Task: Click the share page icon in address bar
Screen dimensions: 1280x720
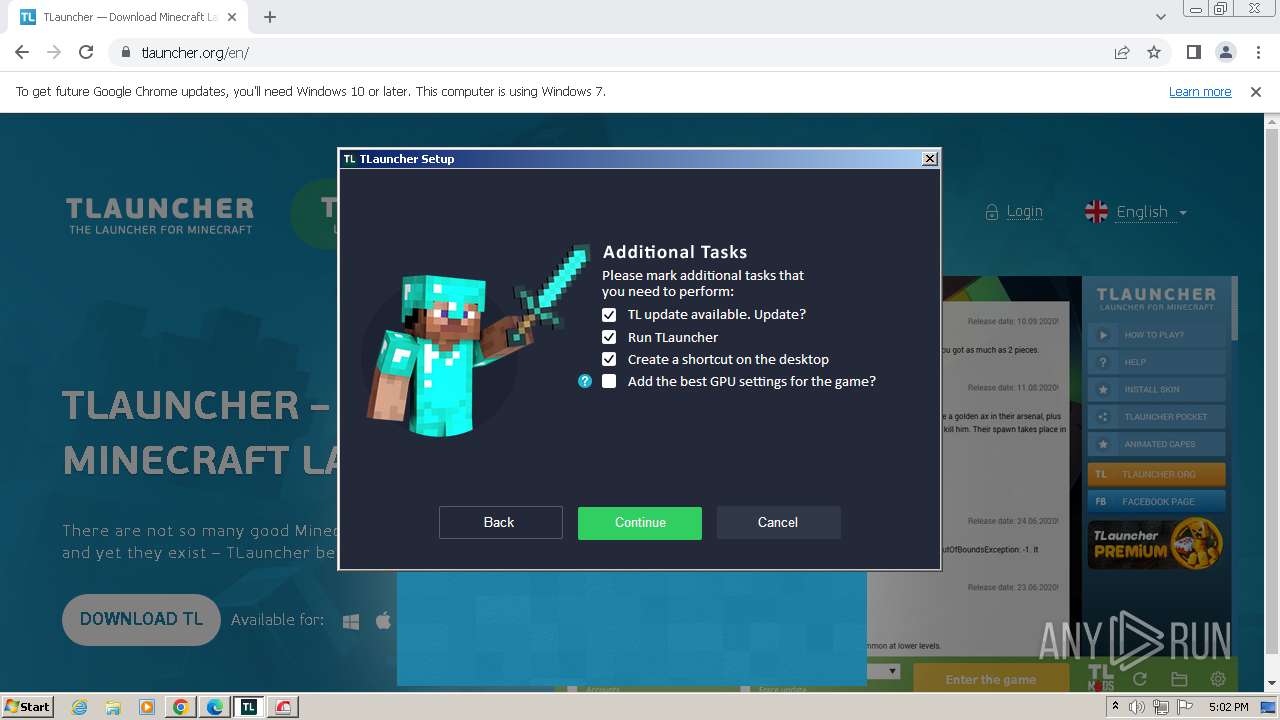Action: (1122, 52)
